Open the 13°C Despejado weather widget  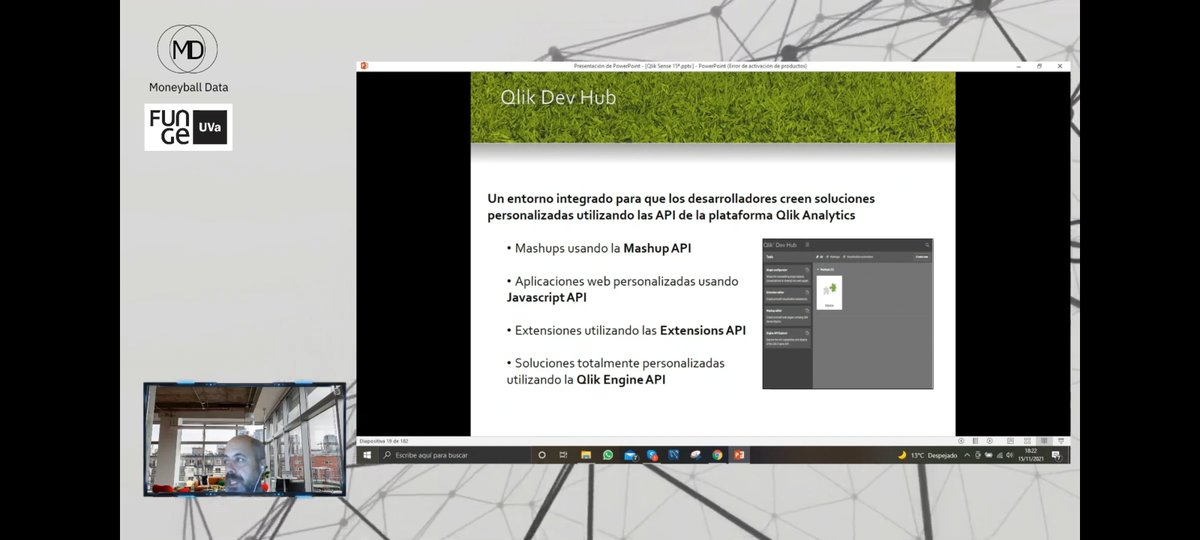tap(927, 455)
